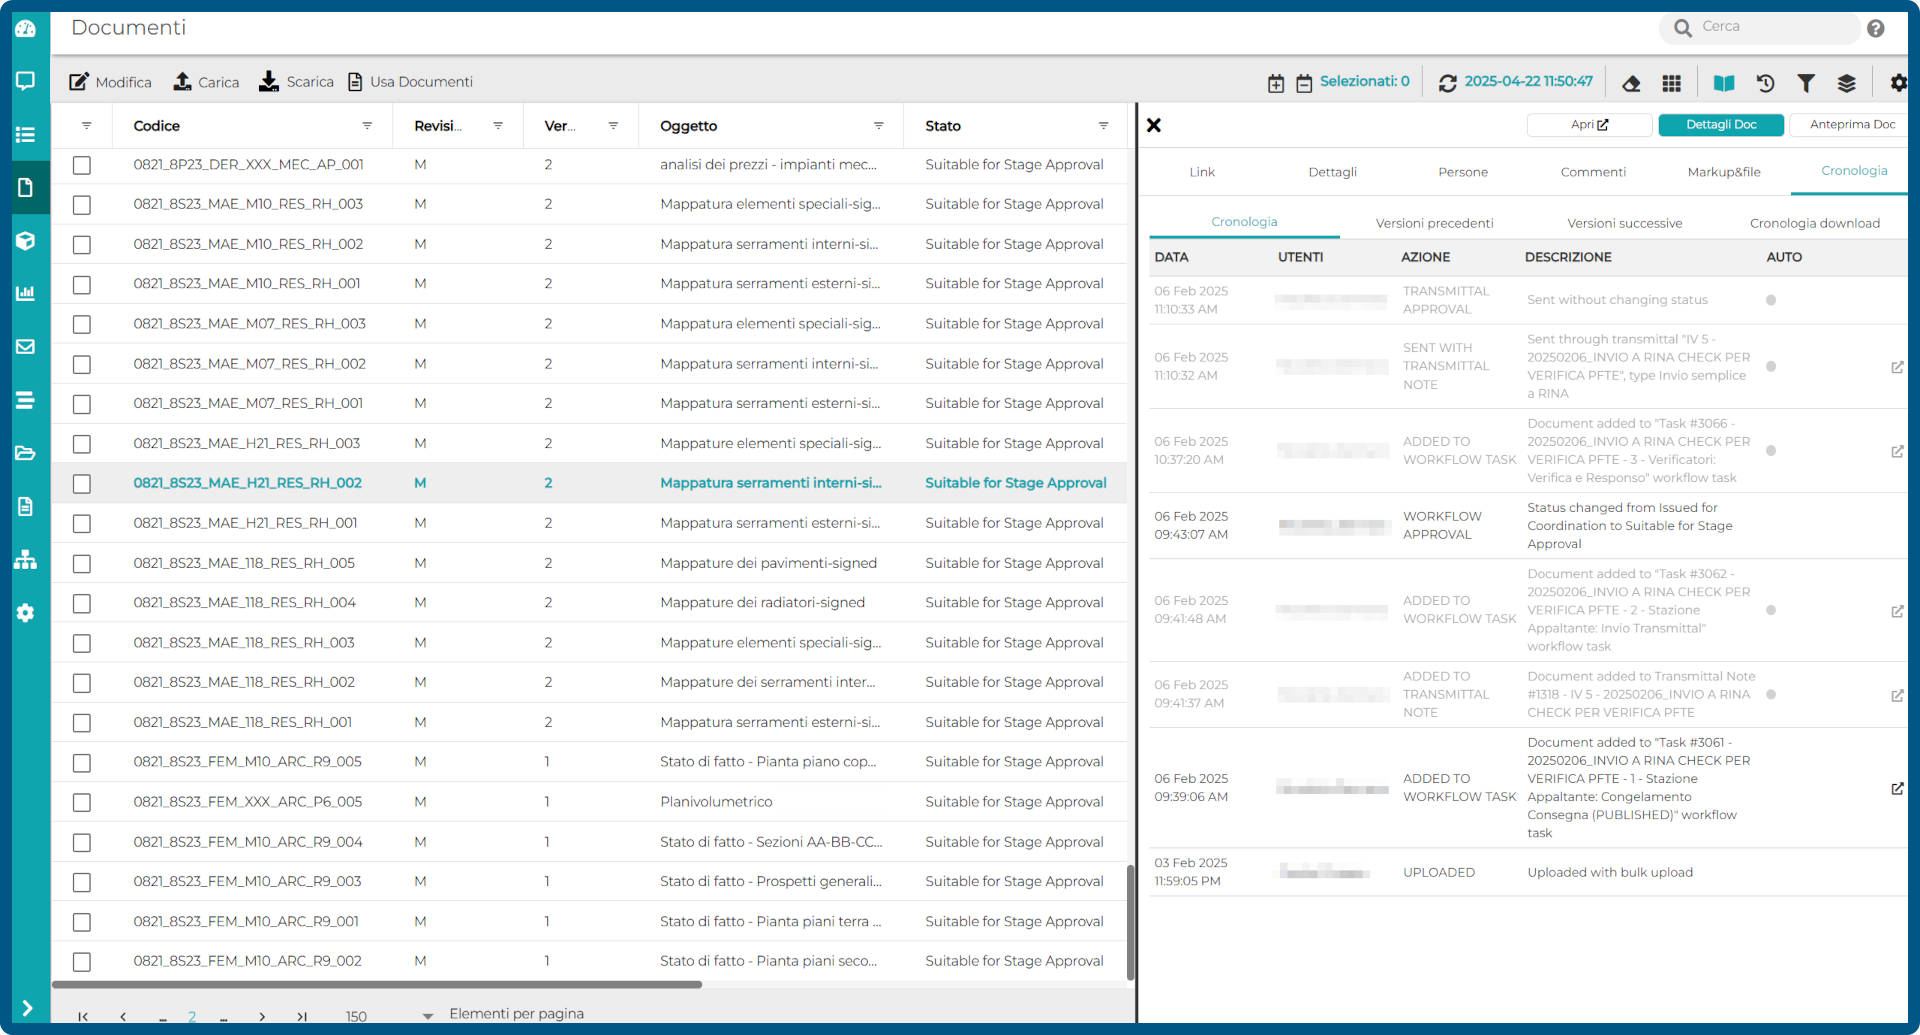Expand the sidebar with the bottom chevron
Image resolution: width=1920 pixels, height=1035 pixels.
click(x=27, y=1008)
